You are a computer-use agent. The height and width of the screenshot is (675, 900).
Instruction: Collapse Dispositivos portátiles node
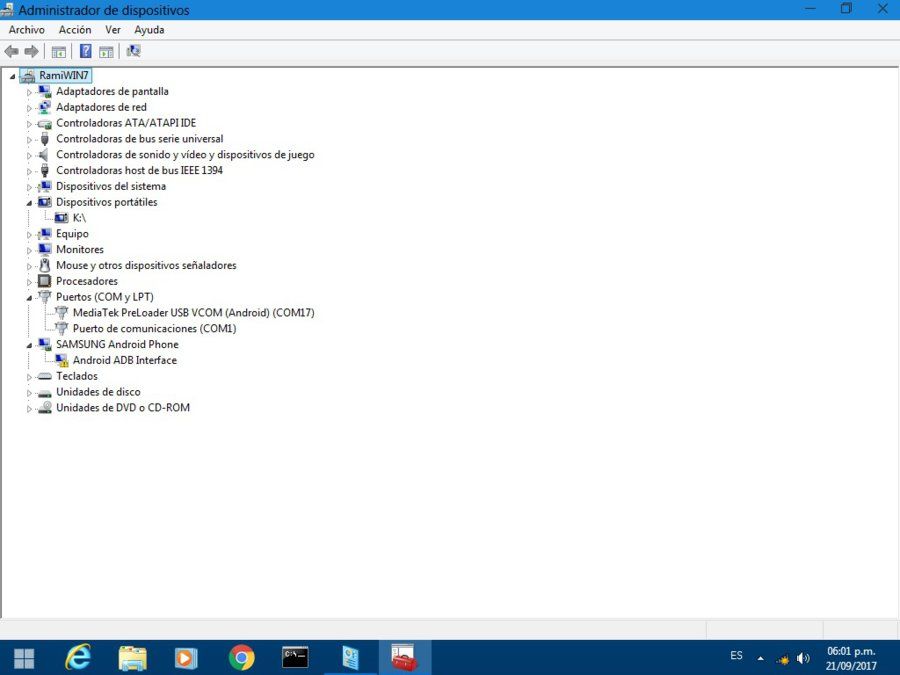tap(29, 203)
